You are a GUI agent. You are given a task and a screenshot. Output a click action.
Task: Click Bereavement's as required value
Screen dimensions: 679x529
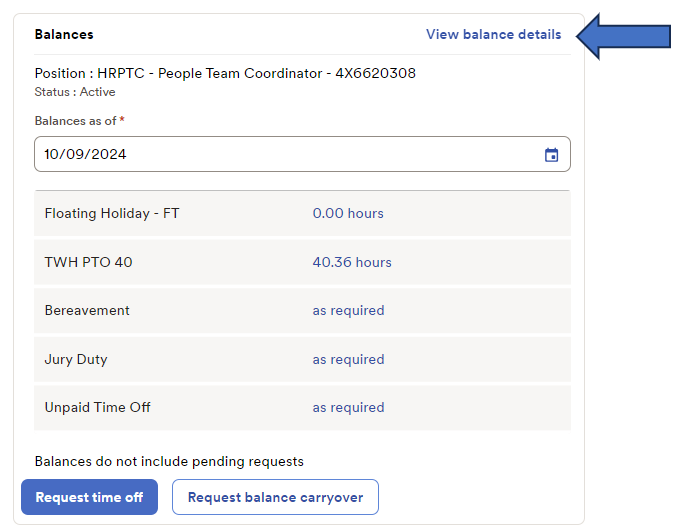(348, 310)
